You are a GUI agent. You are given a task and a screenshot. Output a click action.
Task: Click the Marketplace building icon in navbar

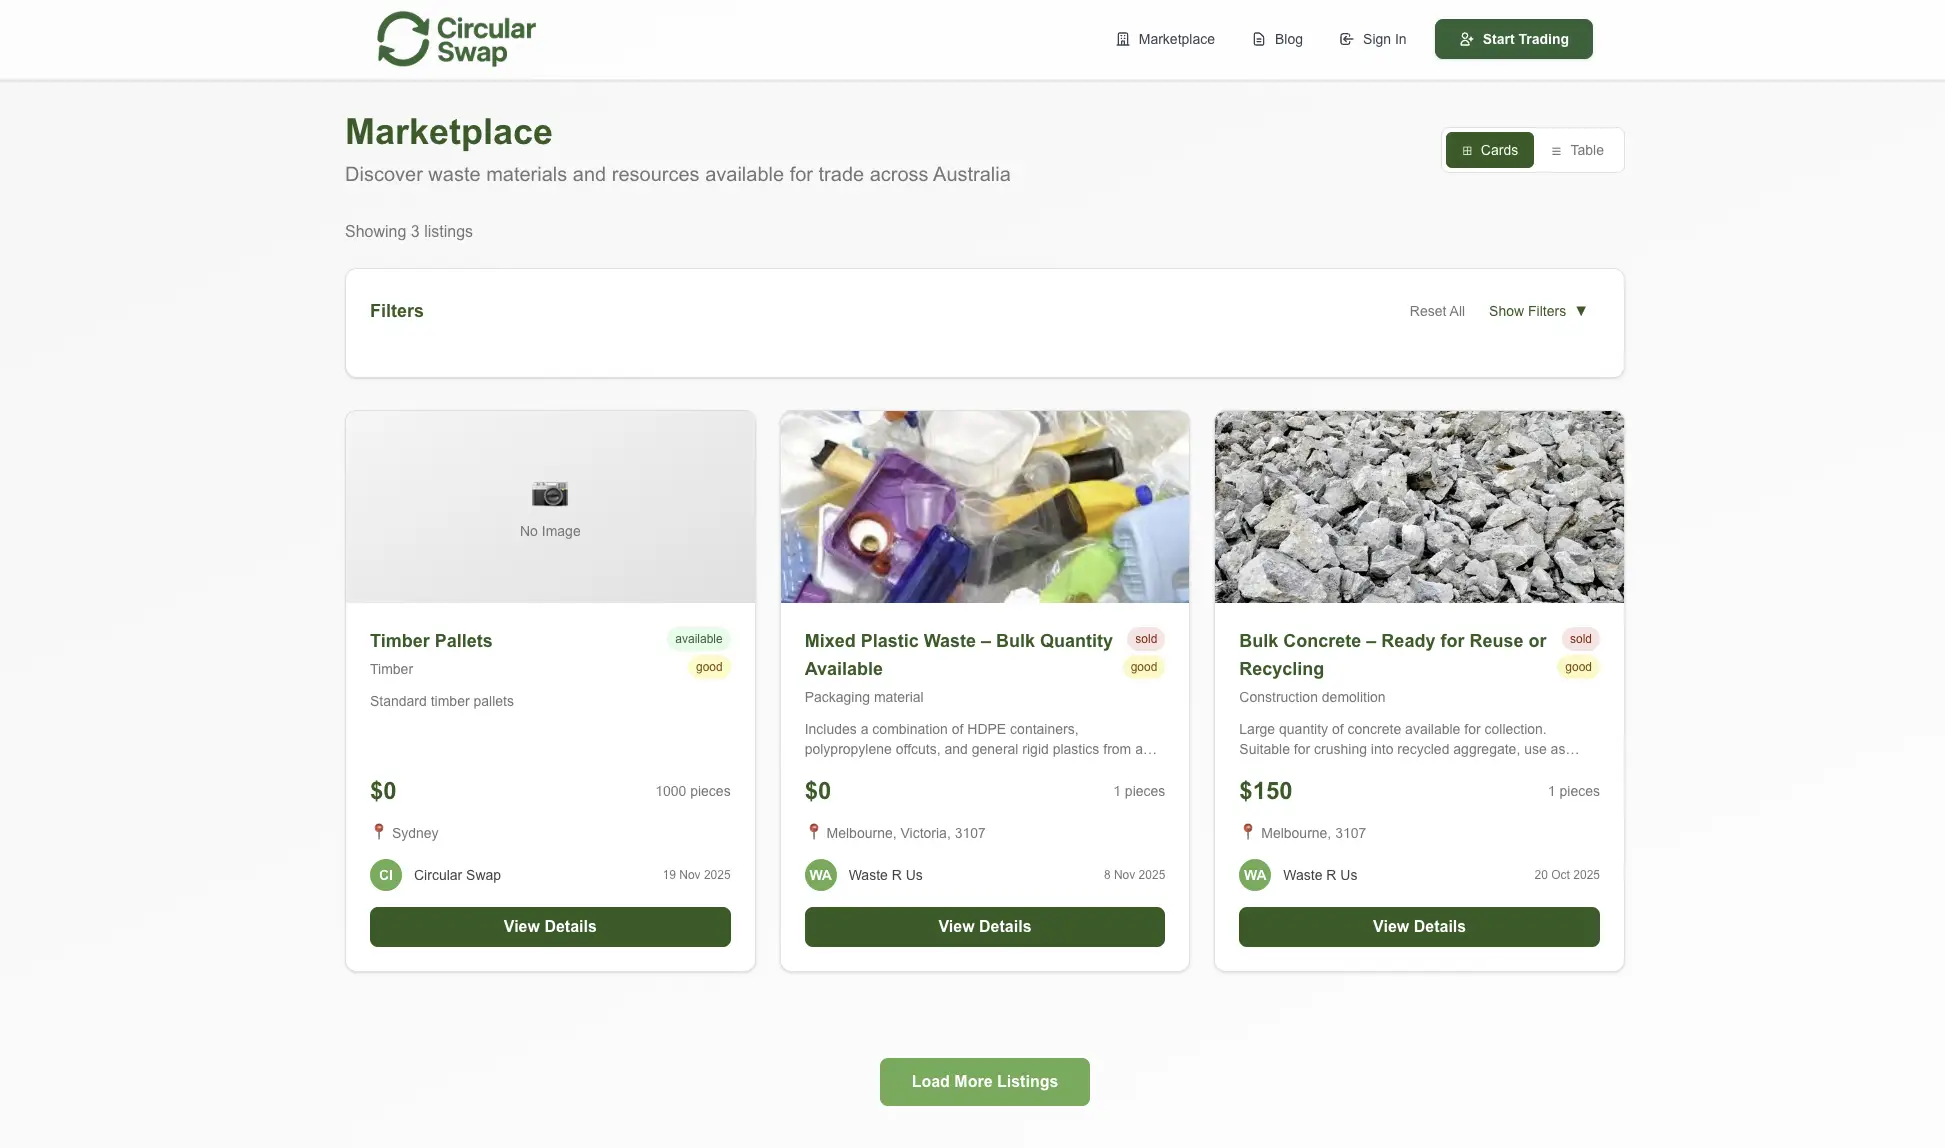[1122, 39]
